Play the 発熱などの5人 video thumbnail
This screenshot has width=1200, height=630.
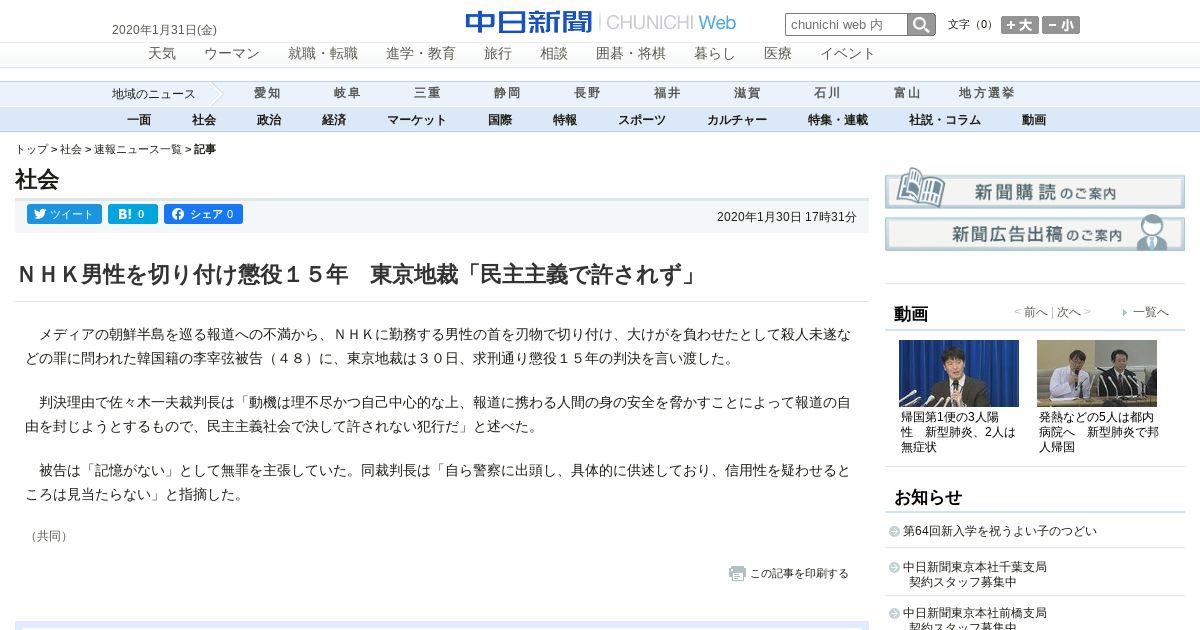(1097, 373)
